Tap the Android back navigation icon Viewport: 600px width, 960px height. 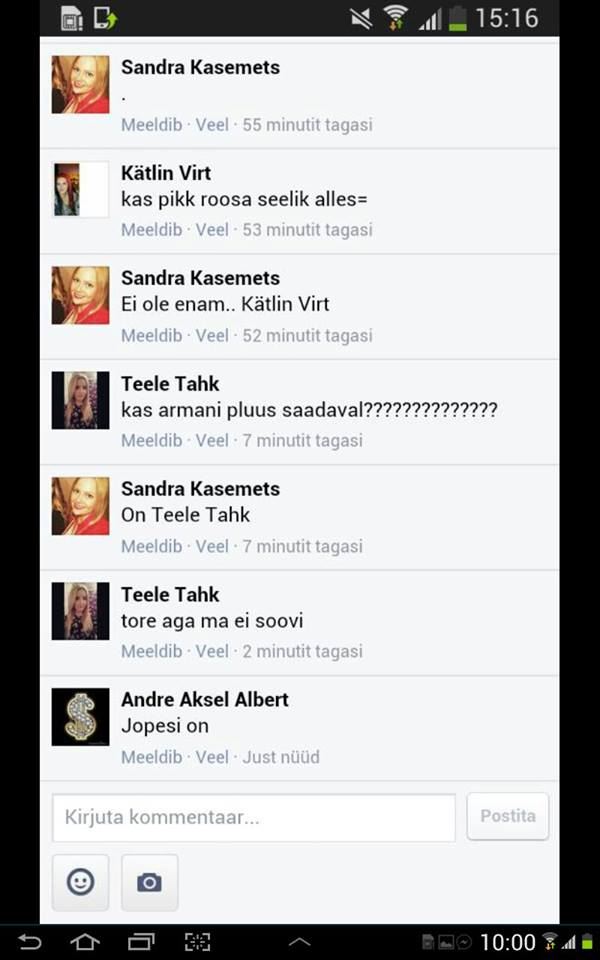click(29, 942)
